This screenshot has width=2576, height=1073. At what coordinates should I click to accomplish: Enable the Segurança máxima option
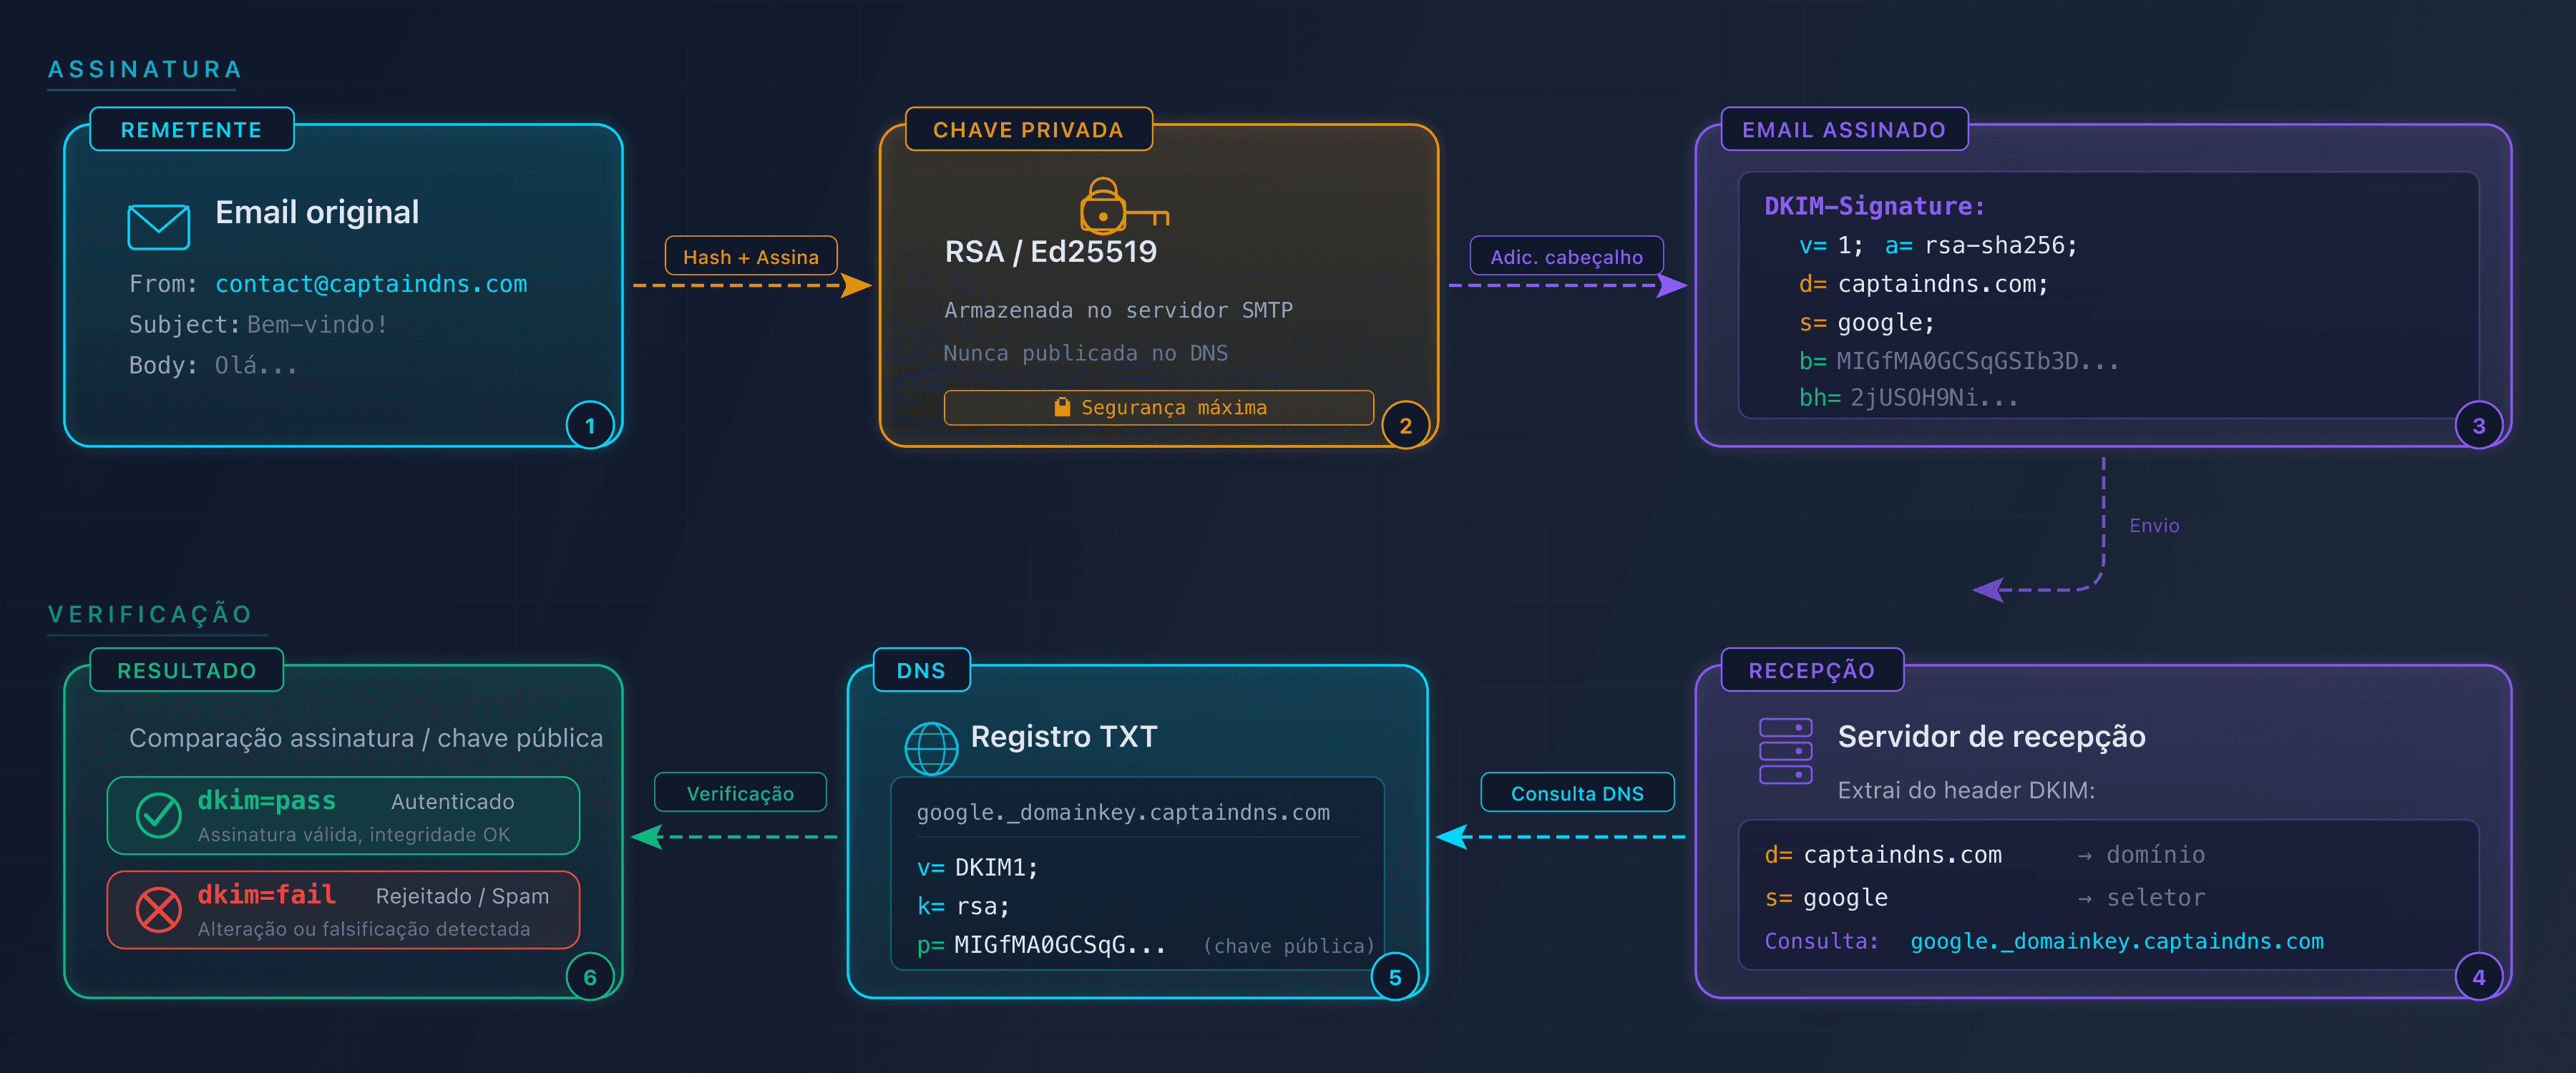coord(1159,407)
